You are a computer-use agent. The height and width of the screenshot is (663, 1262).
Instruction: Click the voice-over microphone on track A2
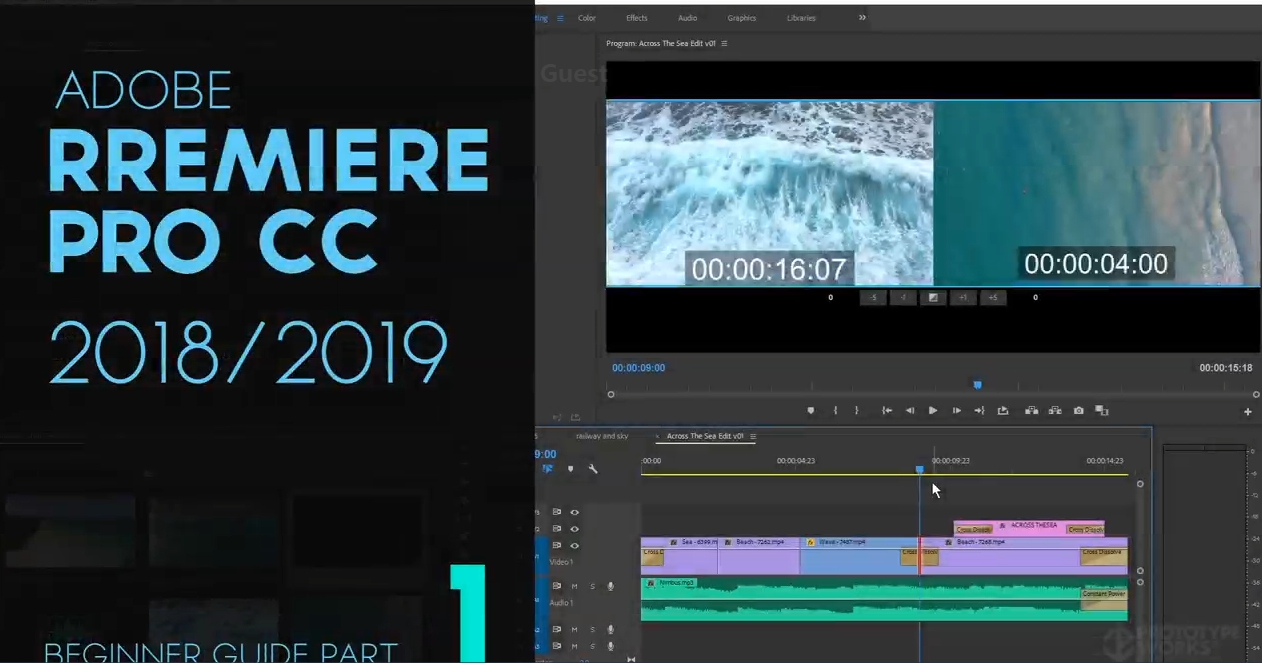(x=611, y=629)
